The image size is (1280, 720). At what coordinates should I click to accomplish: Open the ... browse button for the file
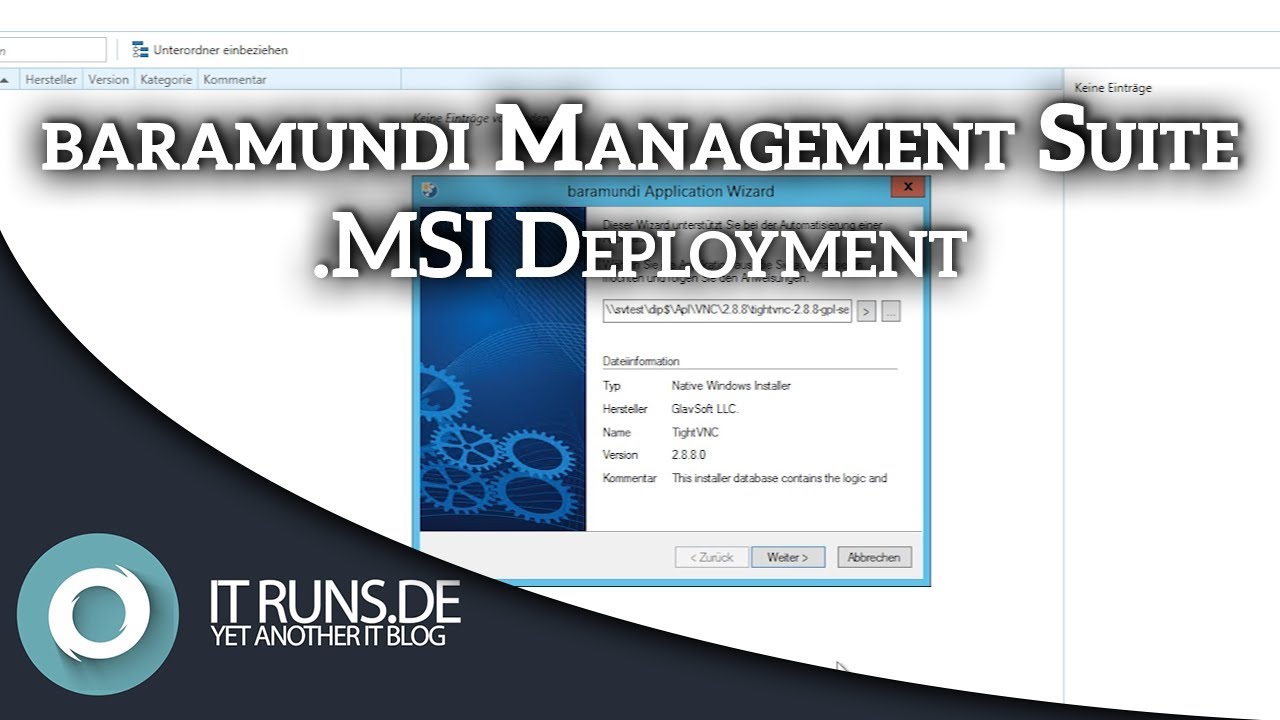[891, 312]
